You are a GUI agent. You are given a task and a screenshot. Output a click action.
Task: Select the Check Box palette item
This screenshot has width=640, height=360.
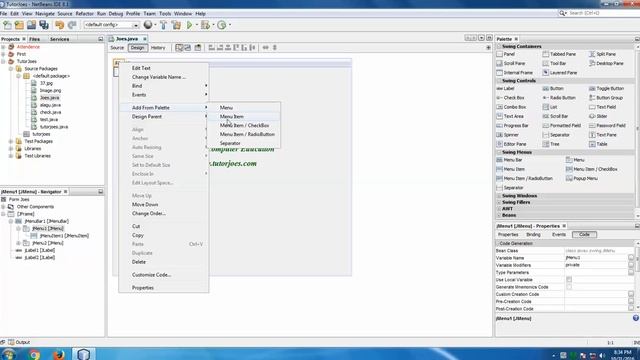[510, 98]
